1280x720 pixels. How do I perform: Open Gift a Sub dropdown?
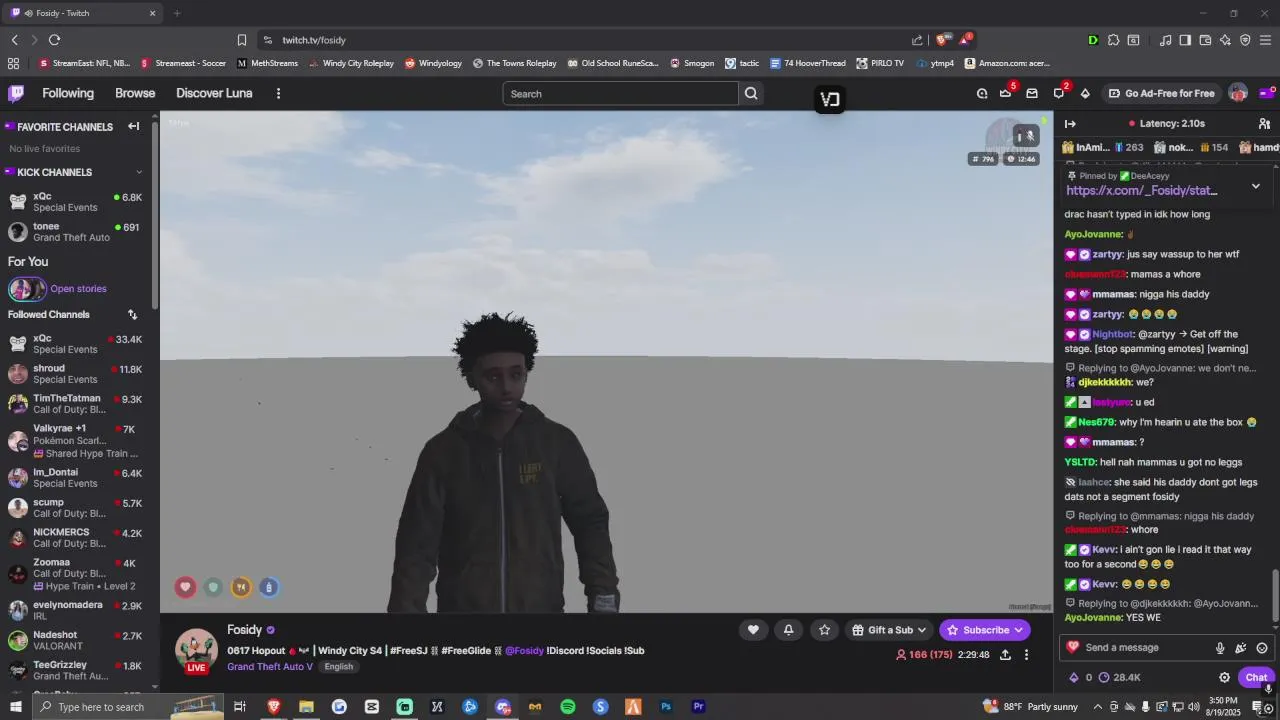point(889,630)
